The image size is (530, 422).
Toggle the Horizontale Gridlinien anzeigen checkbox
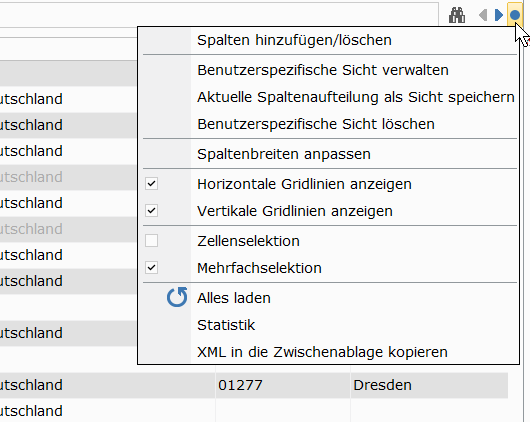point(151,184)
